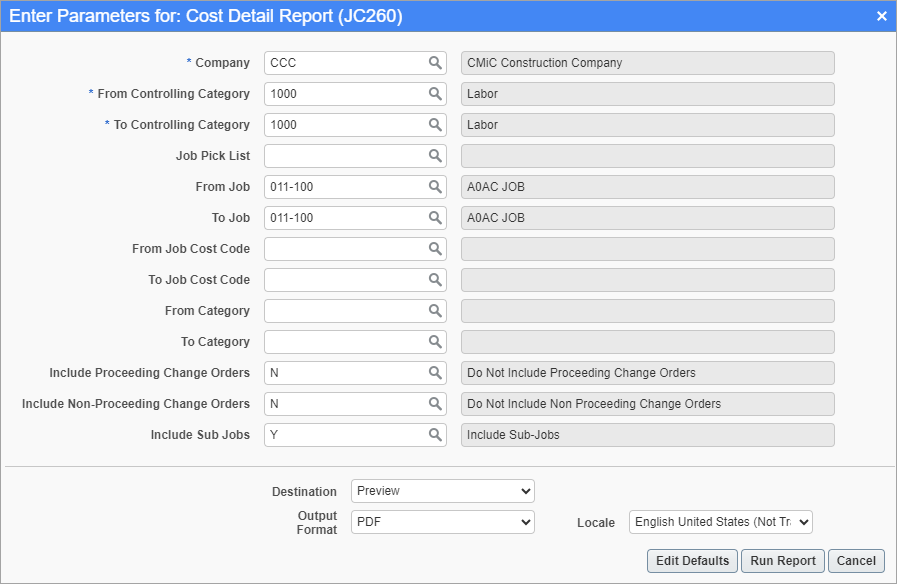Open the From Category lookup icon
The height and width of the screenshot is (584, 897).
[435, 311]
